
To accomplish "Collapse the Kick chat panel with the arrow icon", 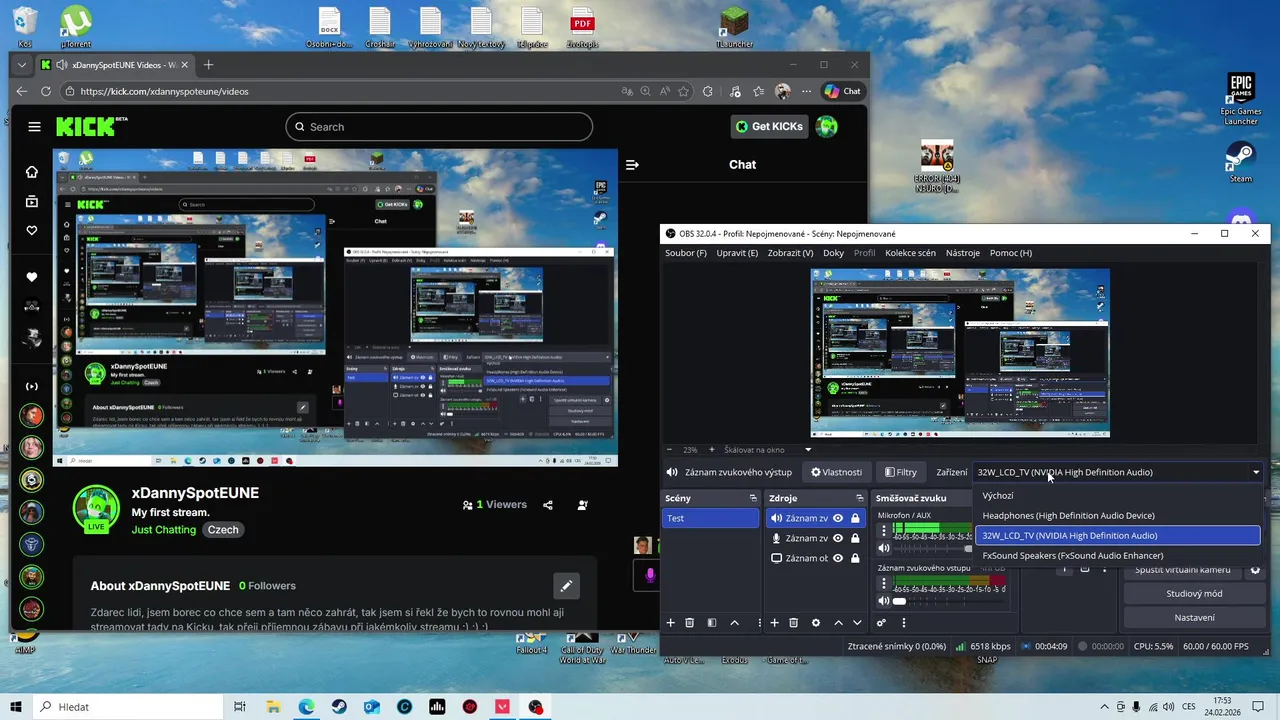I will tap(632, 165).
